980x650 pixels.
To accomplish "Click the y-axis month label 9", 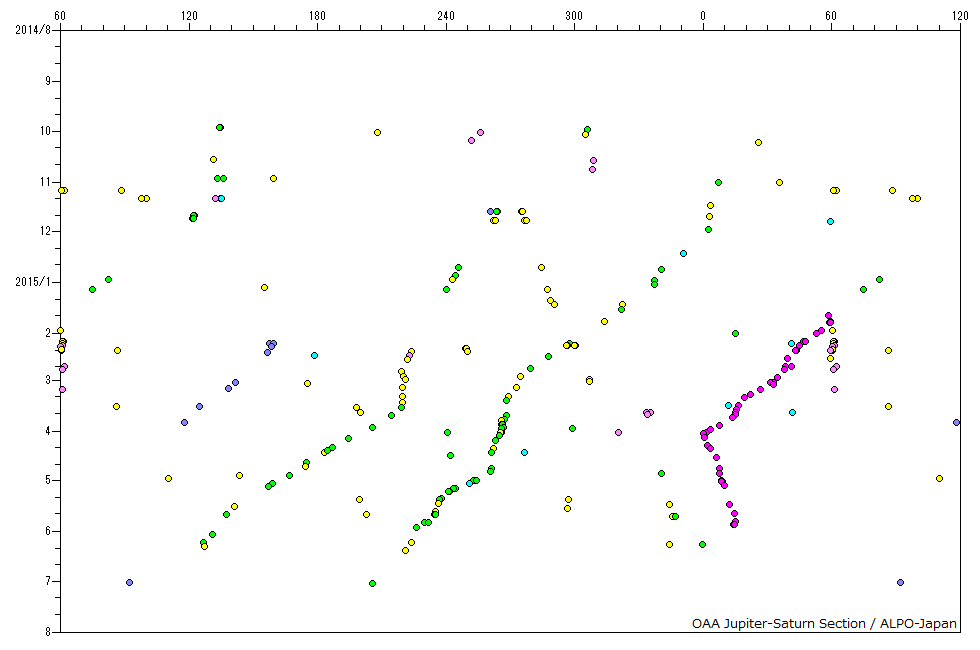I will (48, 81).
